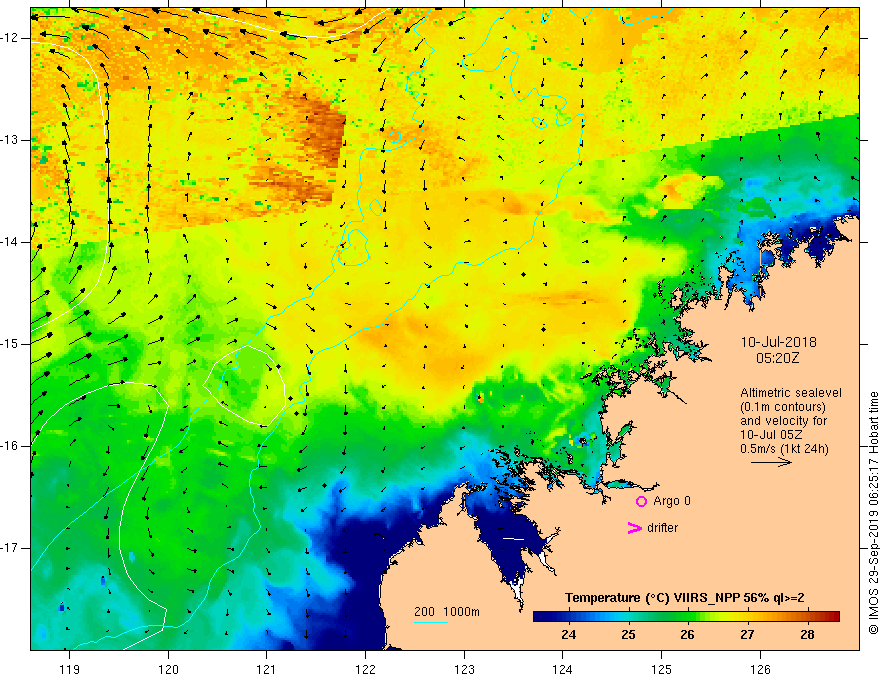Click the "05:20Z" time text

click(777, 357)
